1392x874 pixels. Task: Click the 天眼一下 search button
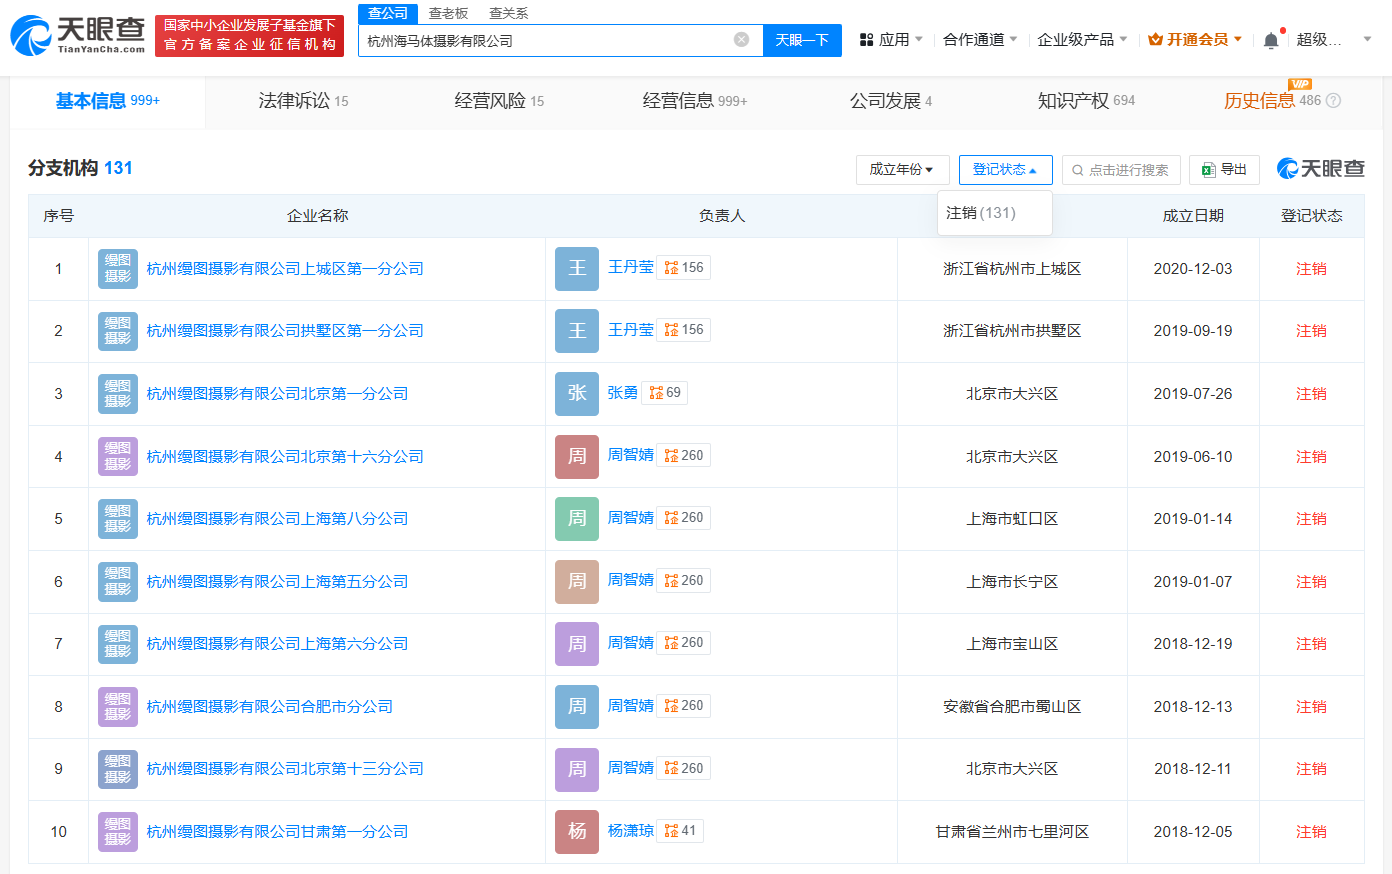coord(802,40)
